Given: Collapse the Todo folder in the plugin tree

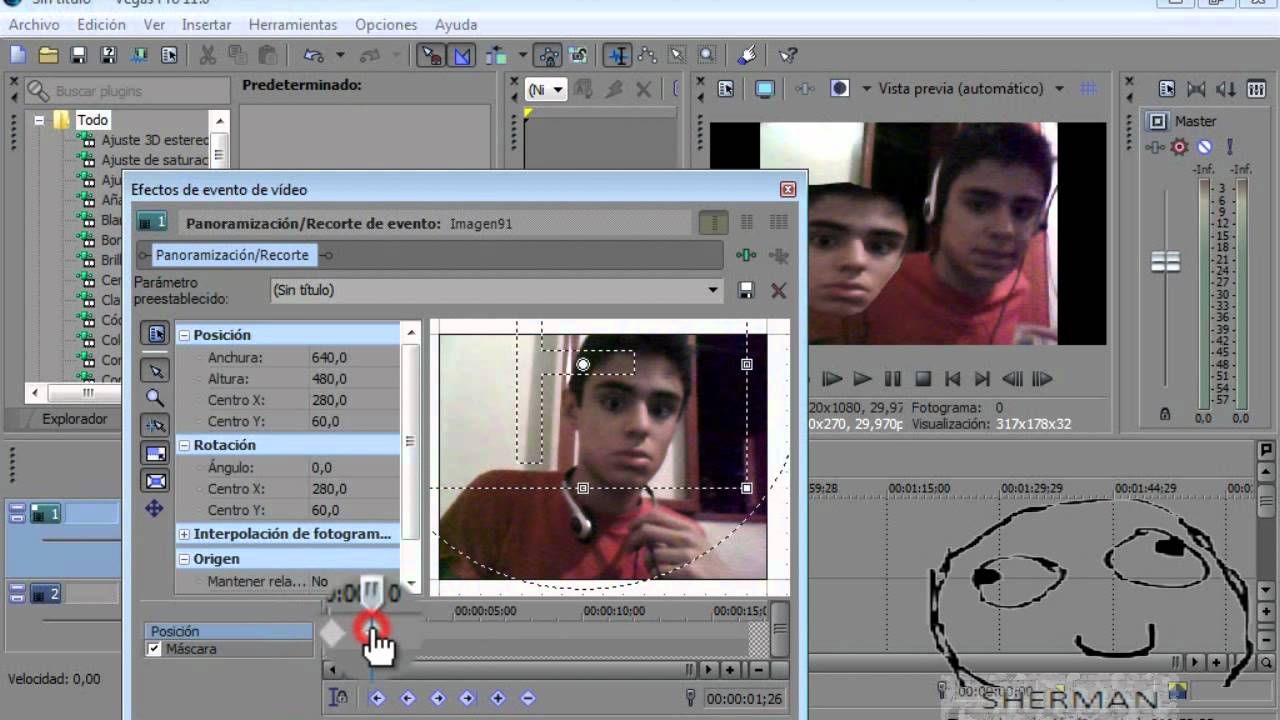Looking at the screenshot, I should (x=39, y=120).
